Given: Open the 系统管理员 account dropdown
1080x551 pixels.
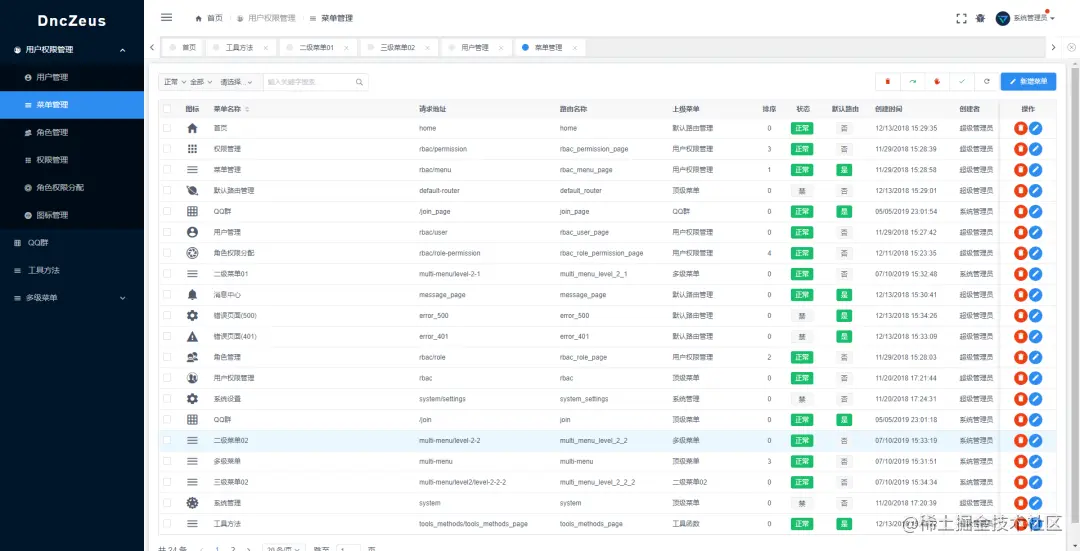Looking at the screenshot, I should pyautogui.click(x=1034, y=19).
